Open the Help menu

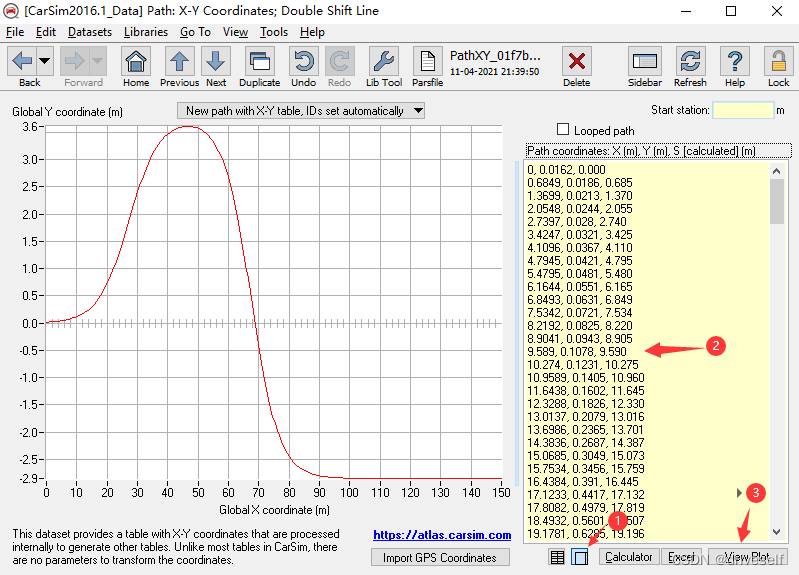click(x=312, y=32)
